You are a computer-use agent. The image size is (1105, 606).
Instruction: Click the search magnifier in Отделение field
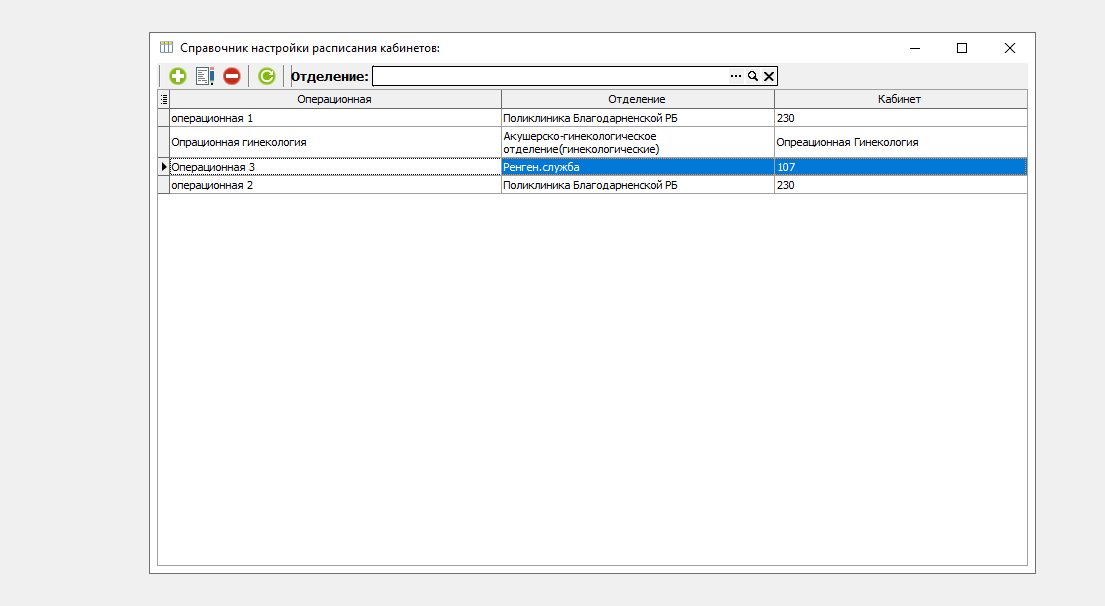(x=753, y=76)
